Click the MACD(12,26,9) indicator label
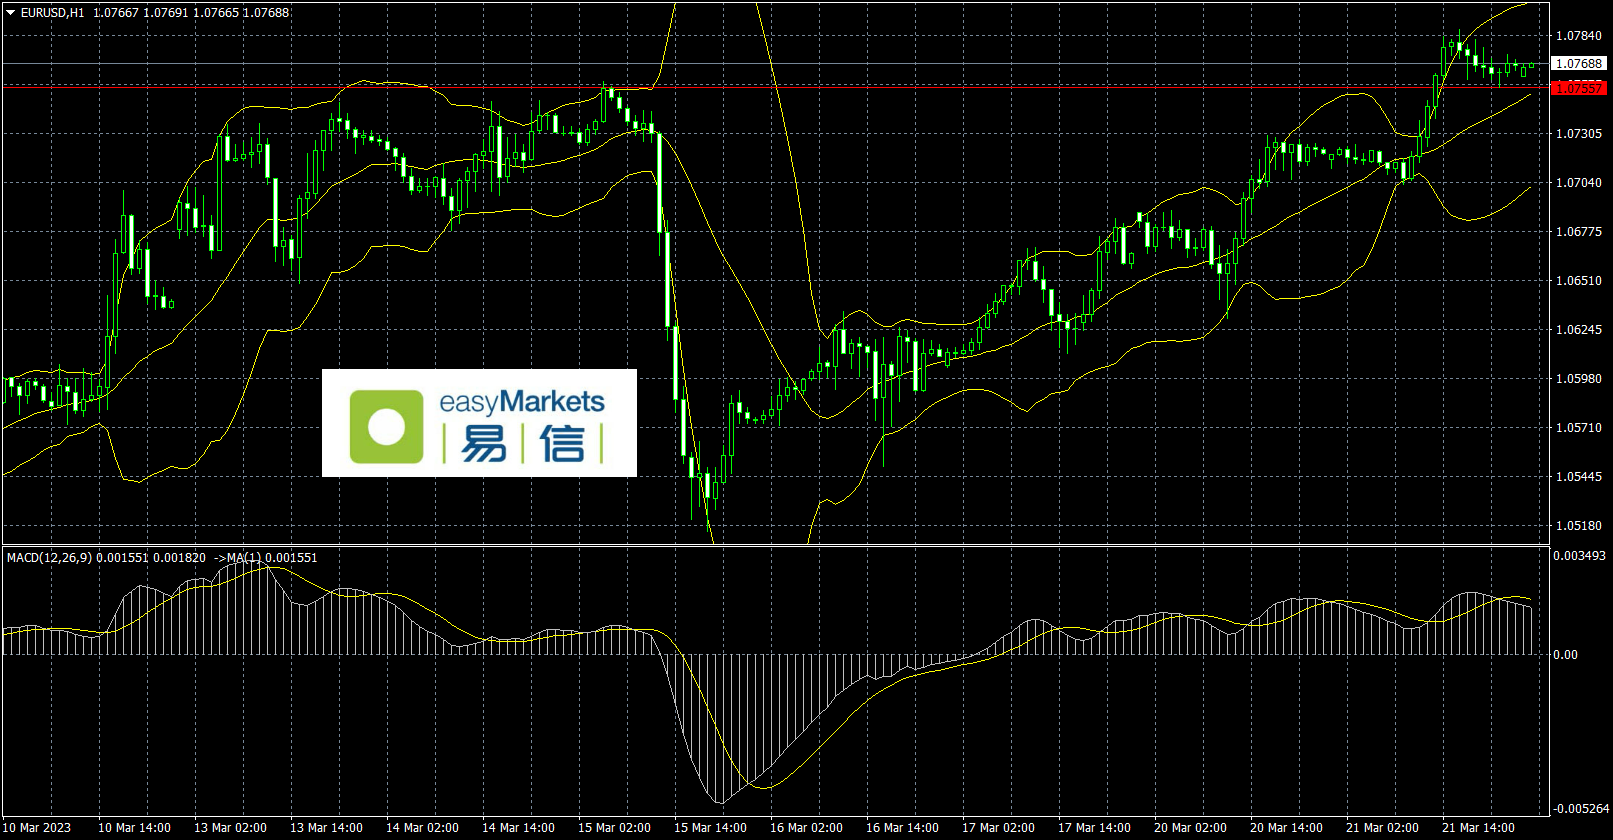Viewport: 1613px width, 840px height. [x=50, y=558]
